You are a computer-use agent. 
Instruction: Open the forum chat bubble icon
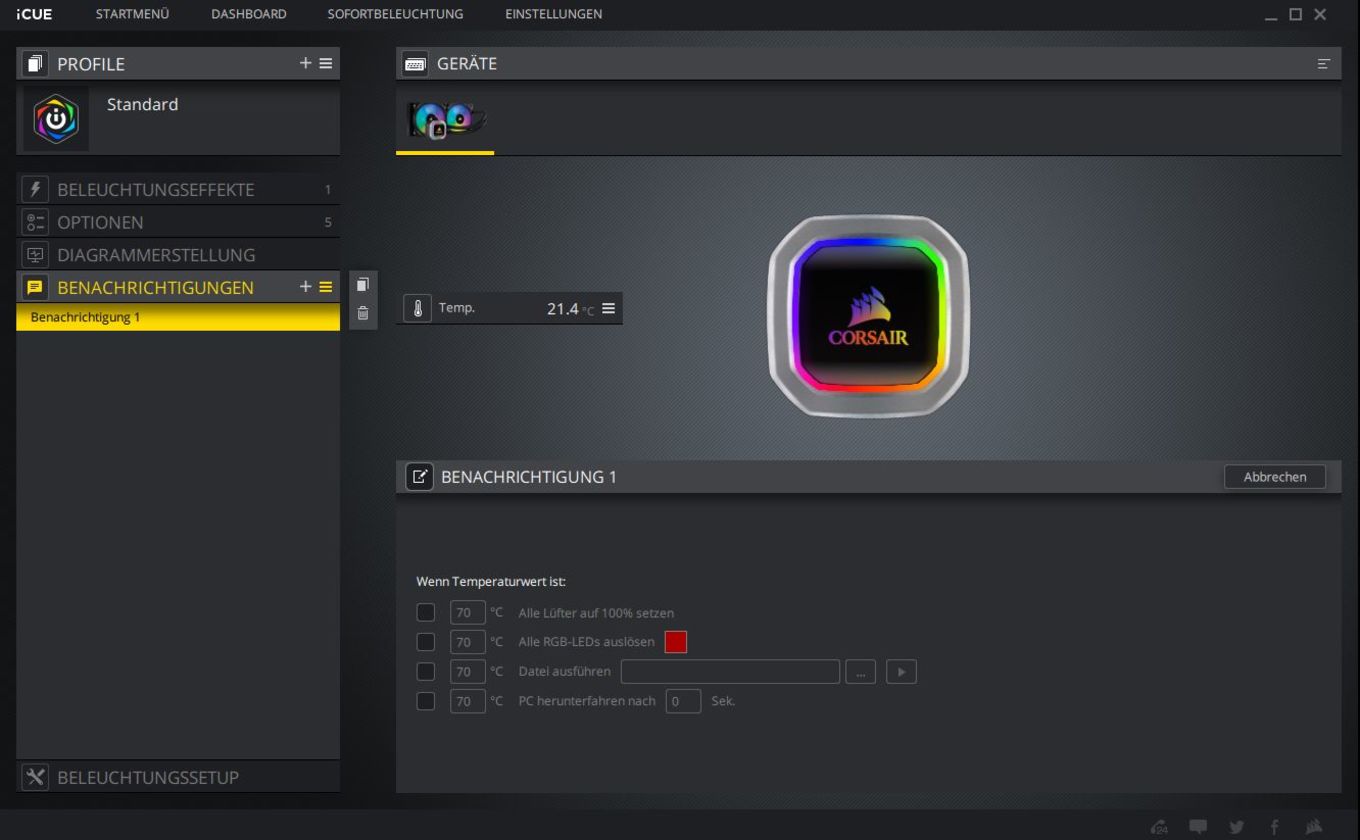click(x=1198, y=827)
